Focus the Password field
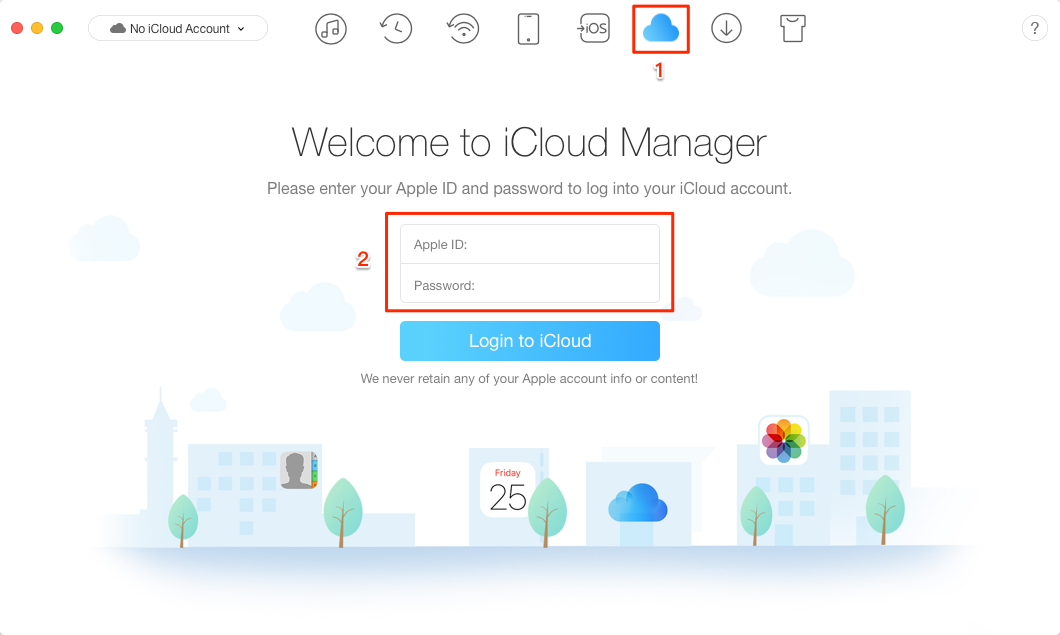This screenshot has height=635, width=1060. (x=529, y=283)
